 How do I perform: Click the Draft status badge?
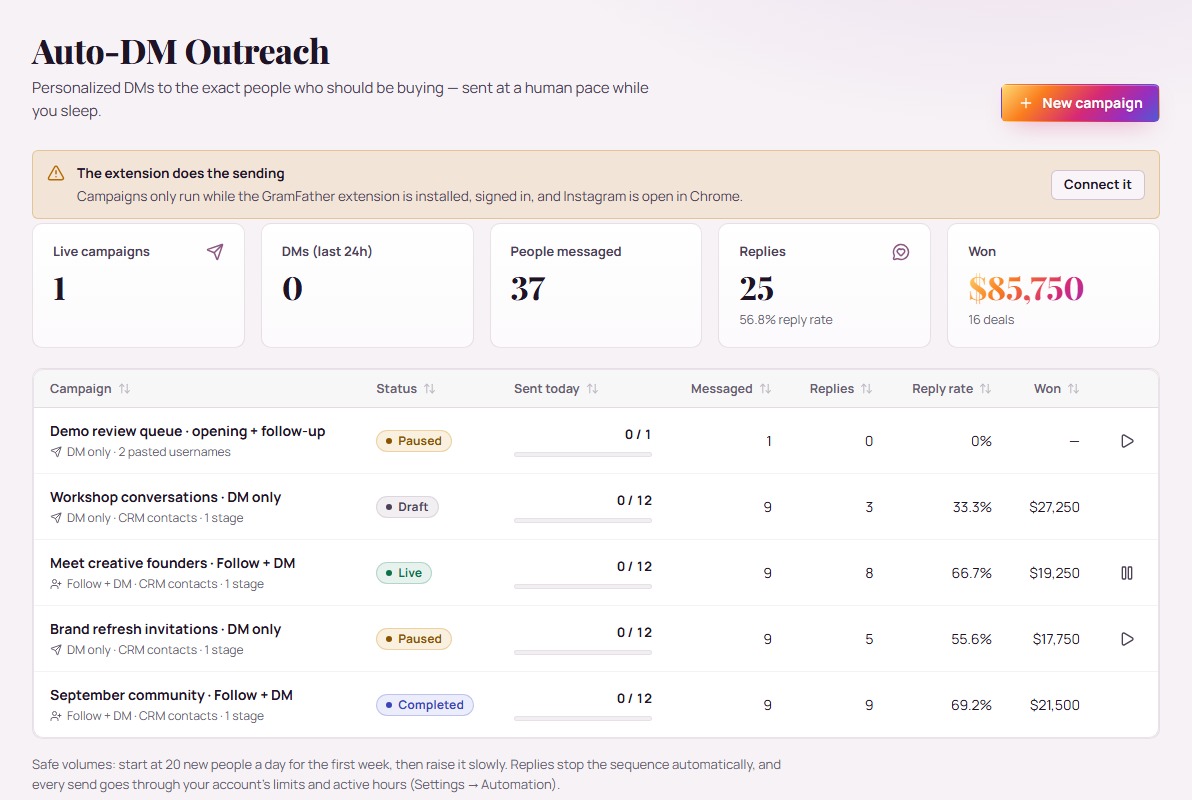coord(407,507)
